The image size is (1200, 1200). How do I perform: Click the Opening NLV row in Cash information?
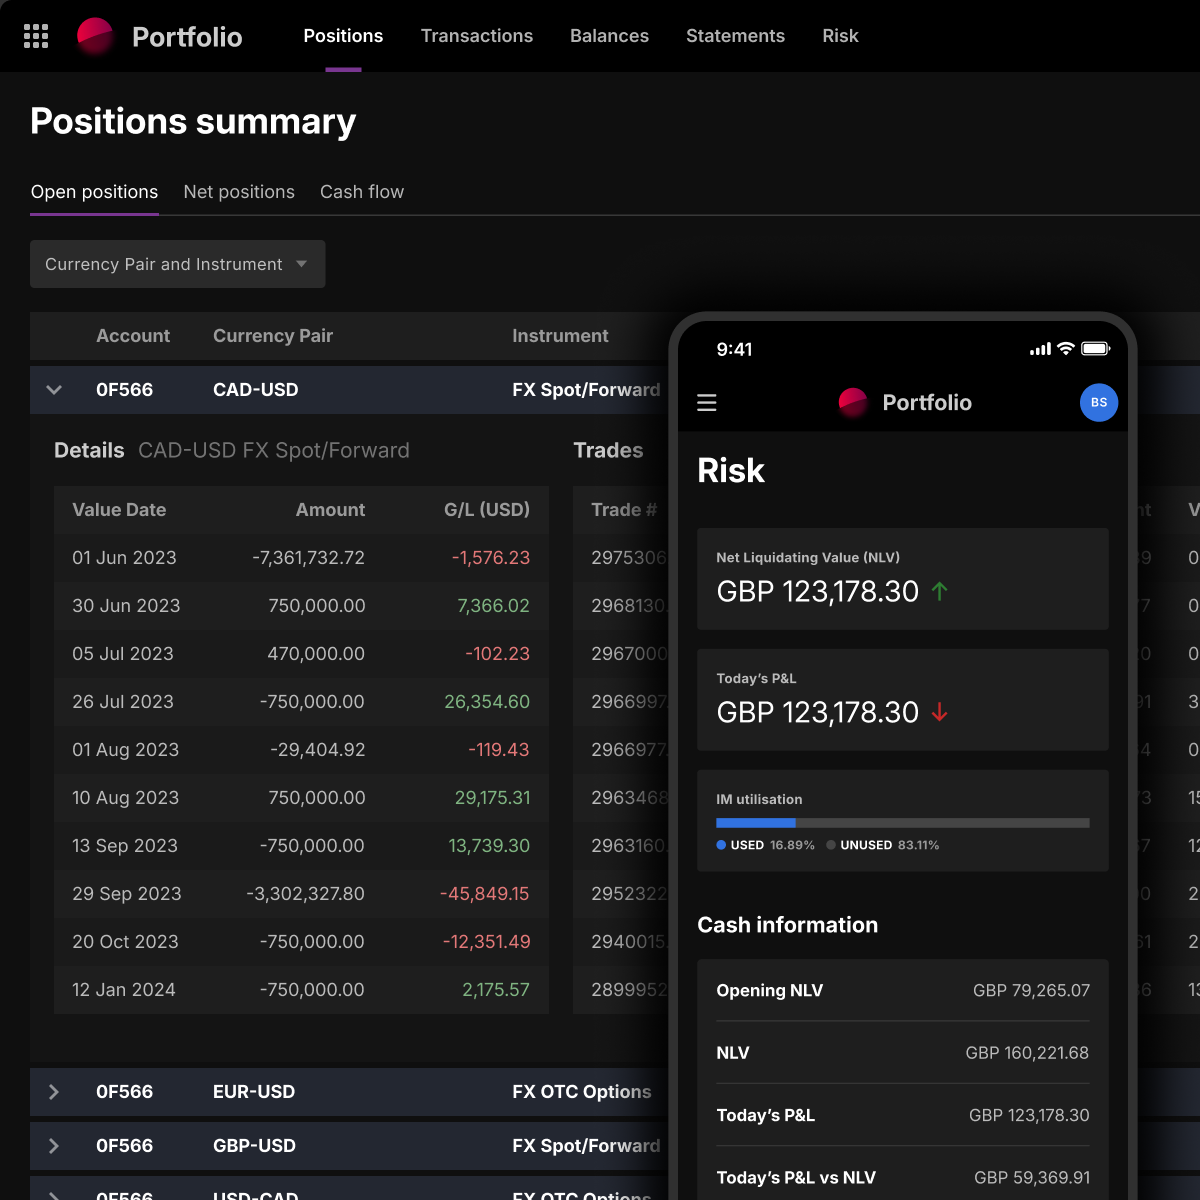902,990
